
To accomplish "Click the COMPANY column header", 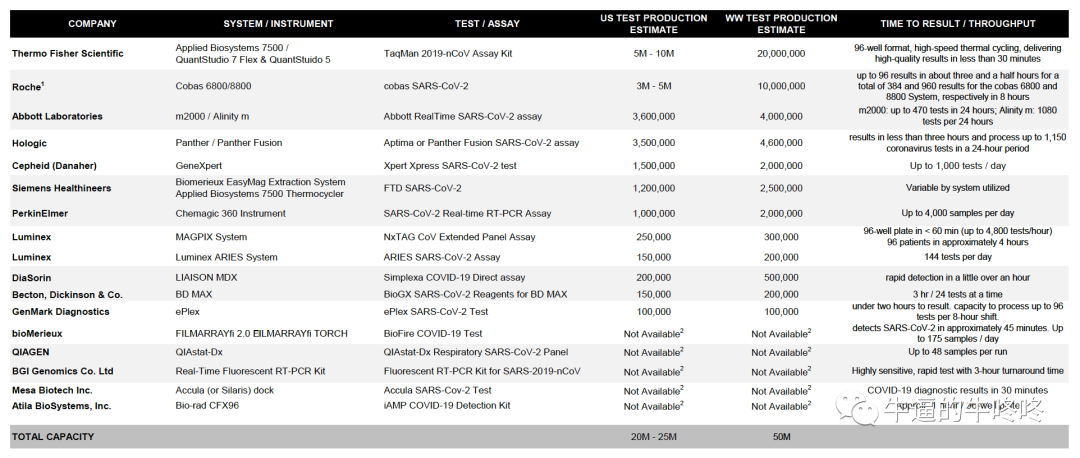I will click(x=92, y=23).
